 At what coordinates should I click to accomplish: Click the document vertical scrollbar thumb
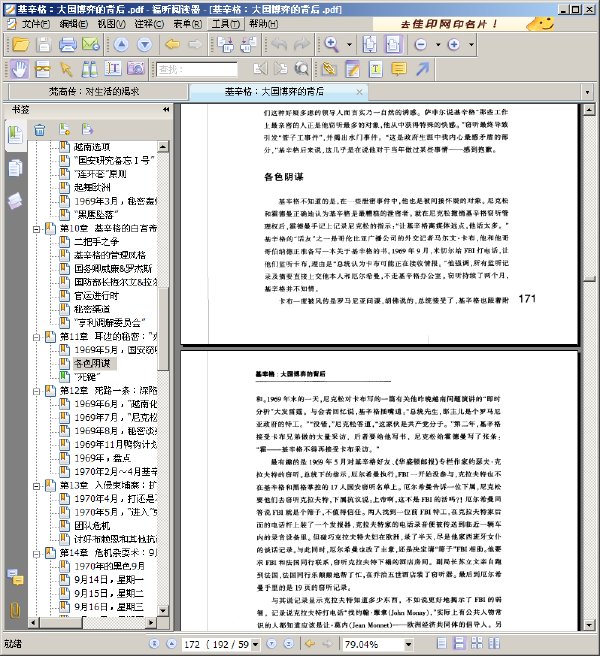[589, 279]
